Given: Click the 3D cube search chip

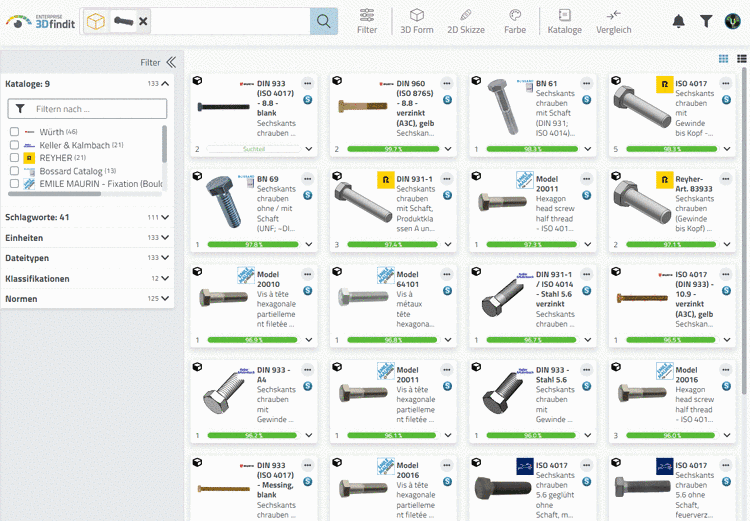Looking at the screenshot, I should point(96,21).
